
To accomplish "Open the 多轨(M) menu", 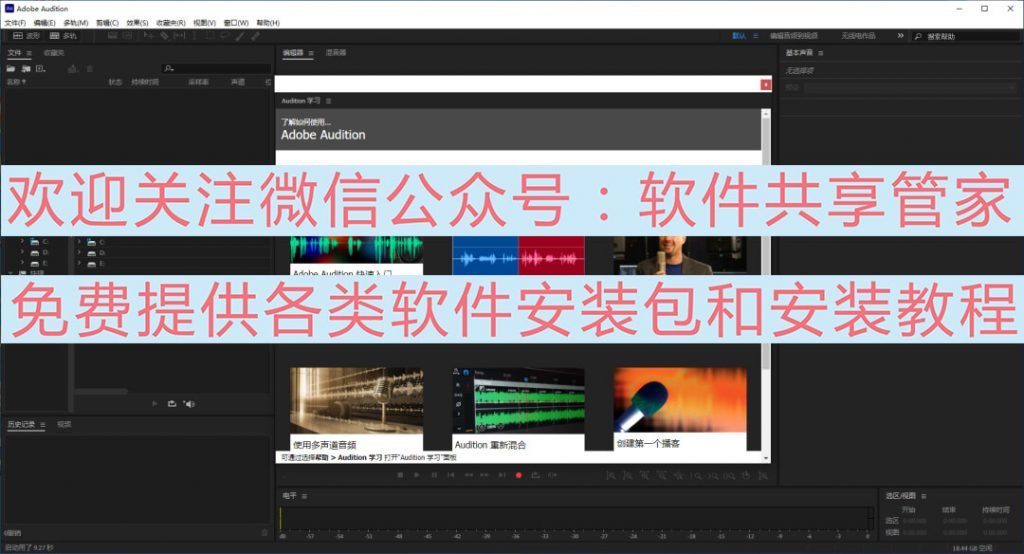I will 76,23.
